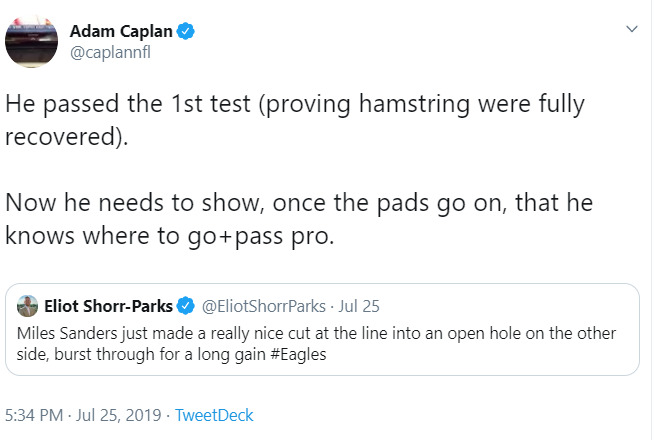Expand the tweet options chevron

click(x=632, y=29)
